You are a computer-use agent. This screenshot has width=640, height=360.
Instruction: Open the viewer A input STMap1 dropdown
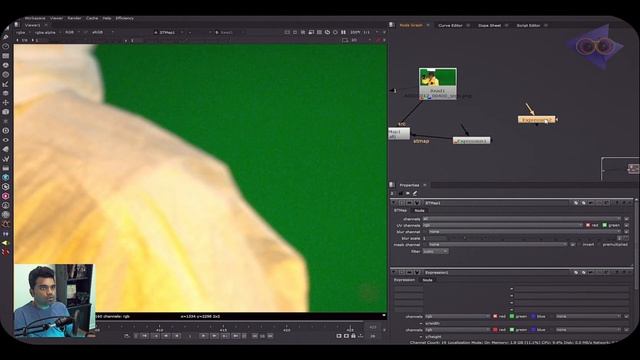tap(168, 32)
